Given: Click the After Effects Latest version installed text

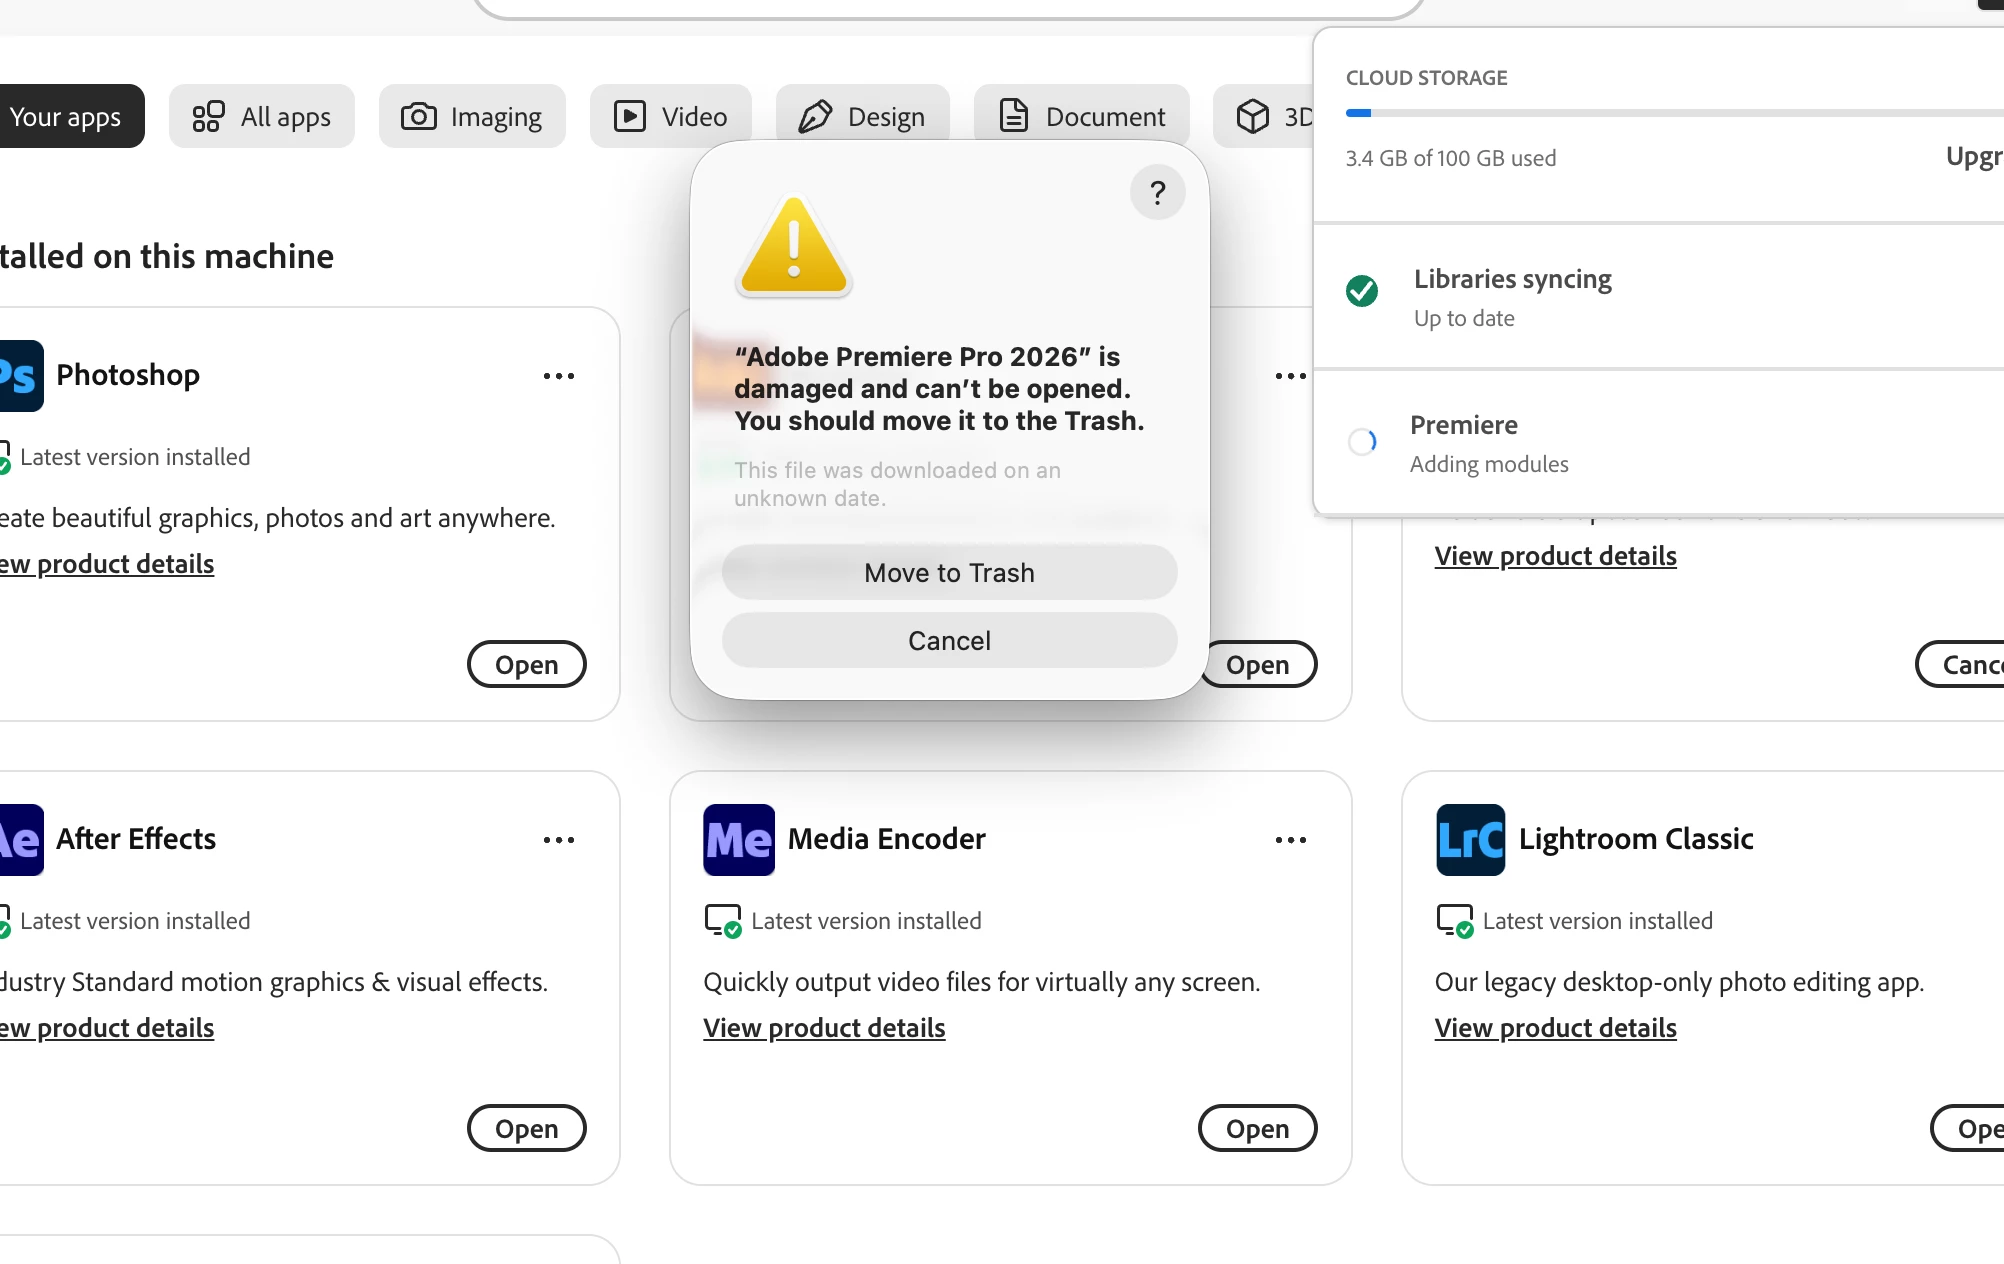Looking at the screenshot, I should pos(135,921).
